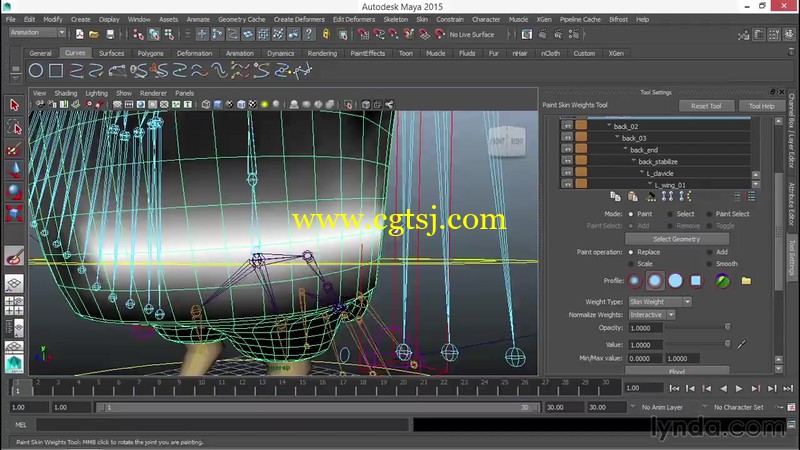Choose Smooth paint operation
Viewport: 800px width, 450px height.
pos(709,264)
